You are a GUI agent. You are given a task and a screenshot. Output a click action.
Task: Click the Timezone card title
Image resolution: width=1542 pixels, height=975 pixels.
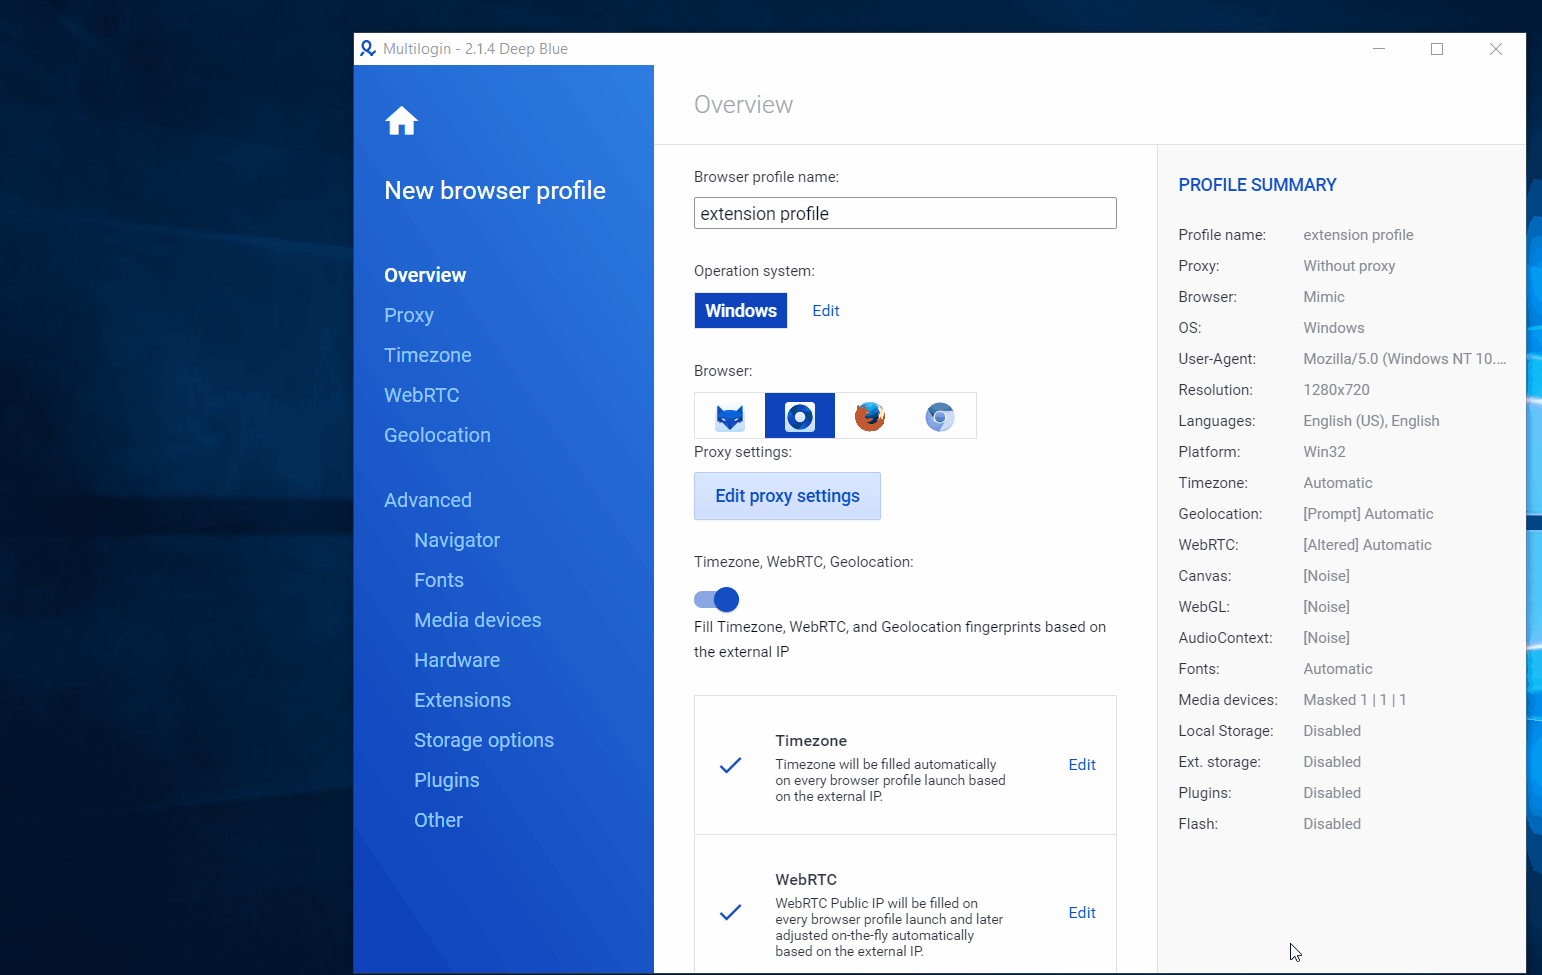coord(811,741)
